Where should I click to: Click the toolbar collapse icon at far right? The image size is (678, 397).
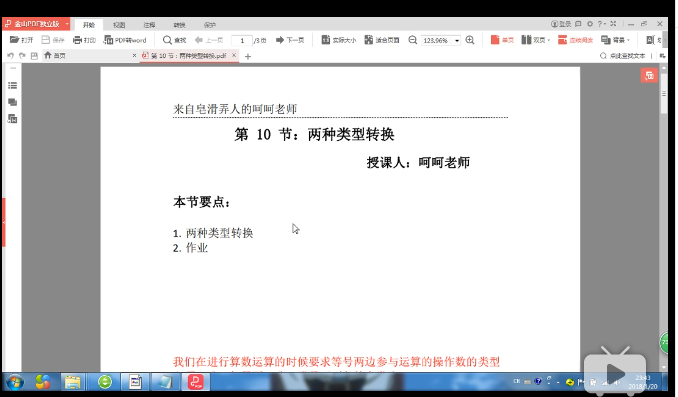point(662,56)
